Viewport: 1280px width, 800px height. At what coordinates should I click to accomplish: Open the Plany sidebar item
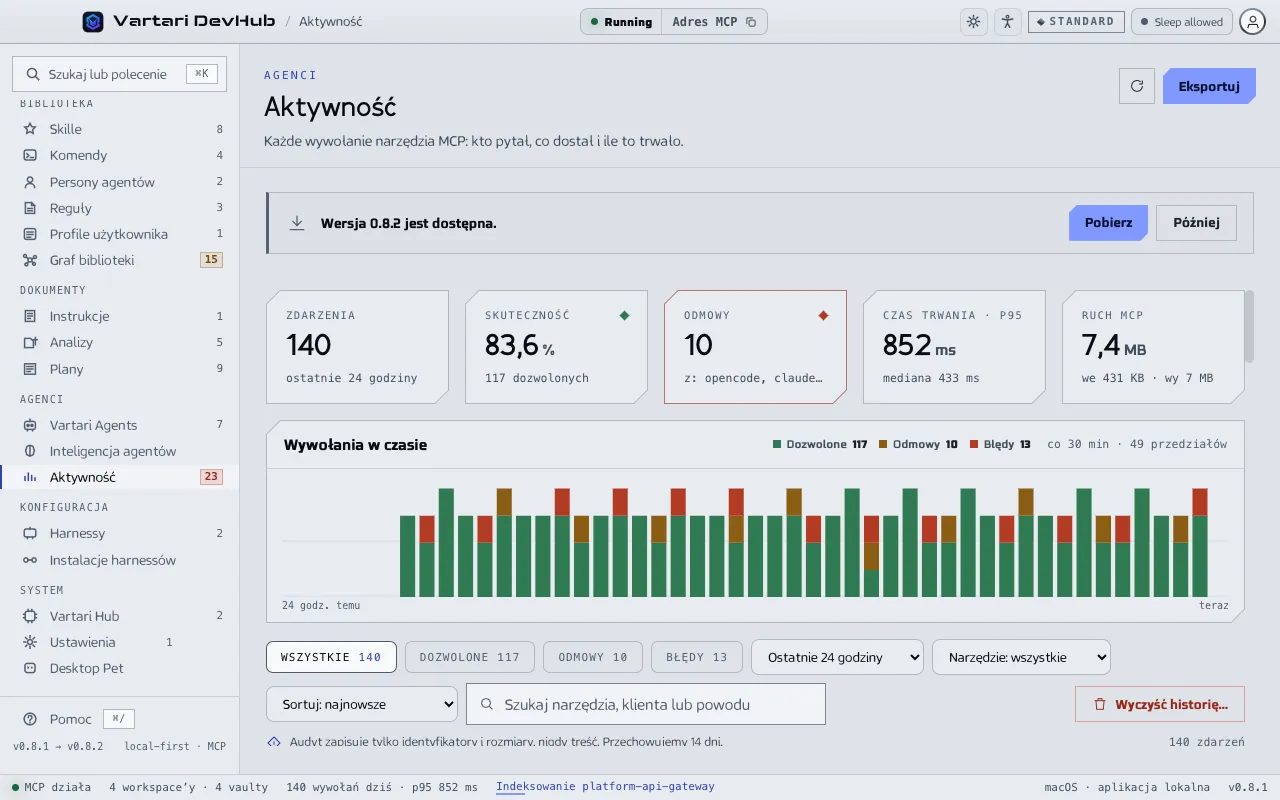click(x=120, y=369)
